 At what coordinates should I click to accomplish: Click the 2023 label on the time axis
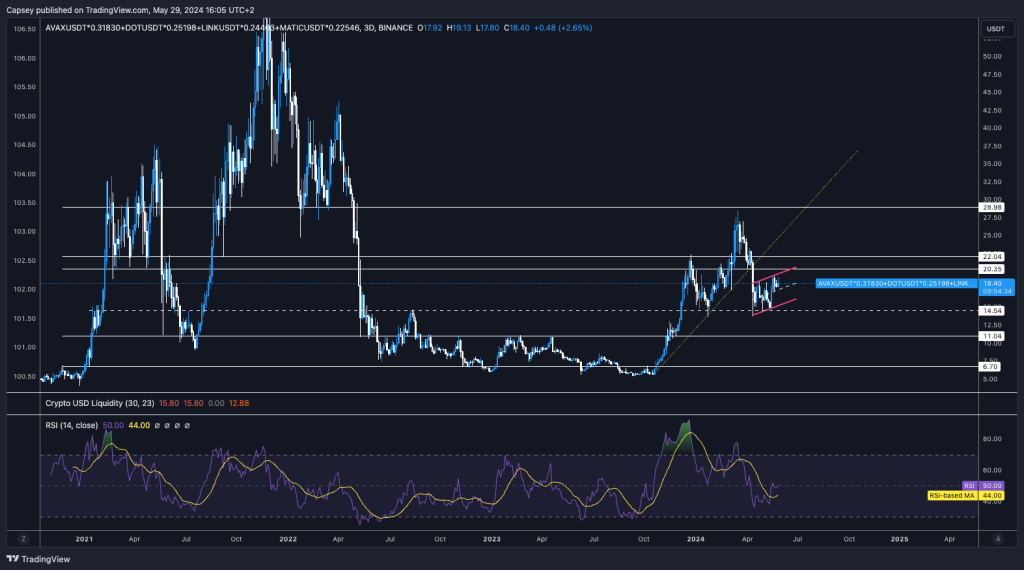pos(492,539)
